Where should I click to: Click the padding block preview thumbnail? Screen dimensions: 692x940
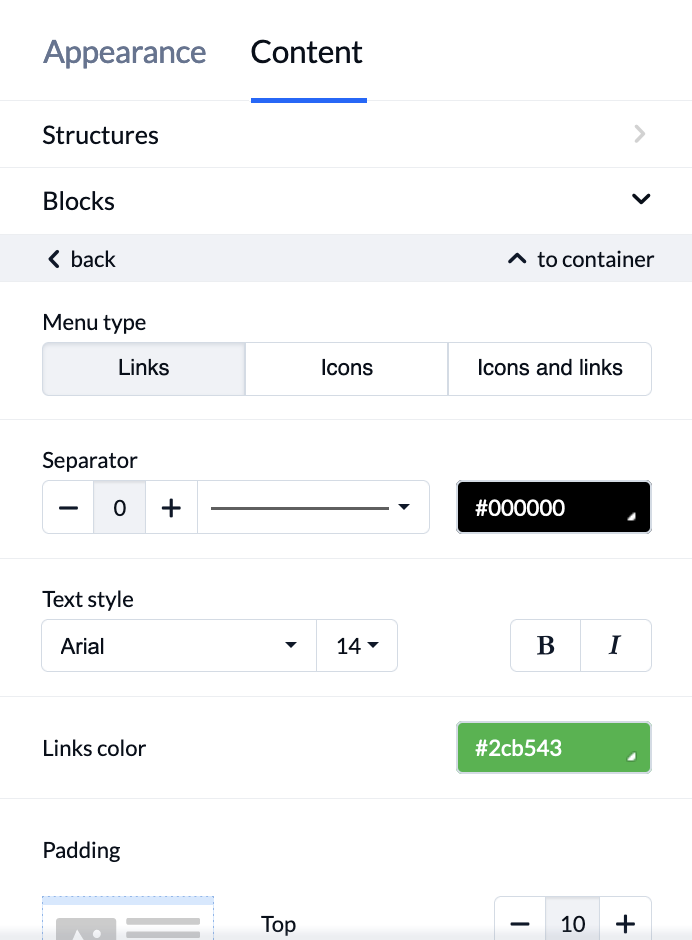pyautogui.click(x=128, y=918)
